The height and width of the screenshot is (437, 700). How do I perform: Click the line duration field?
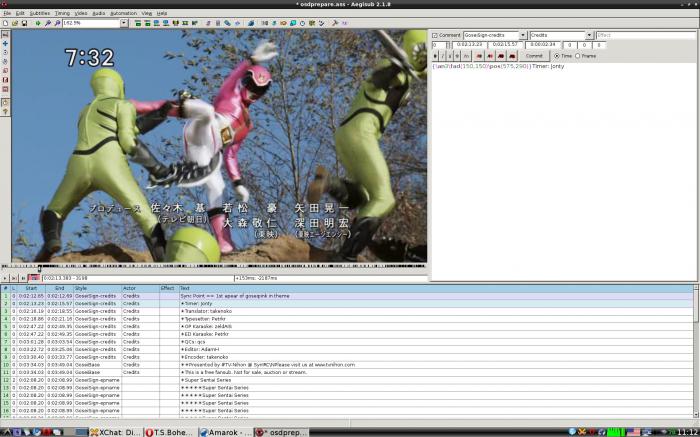point(542,45)
